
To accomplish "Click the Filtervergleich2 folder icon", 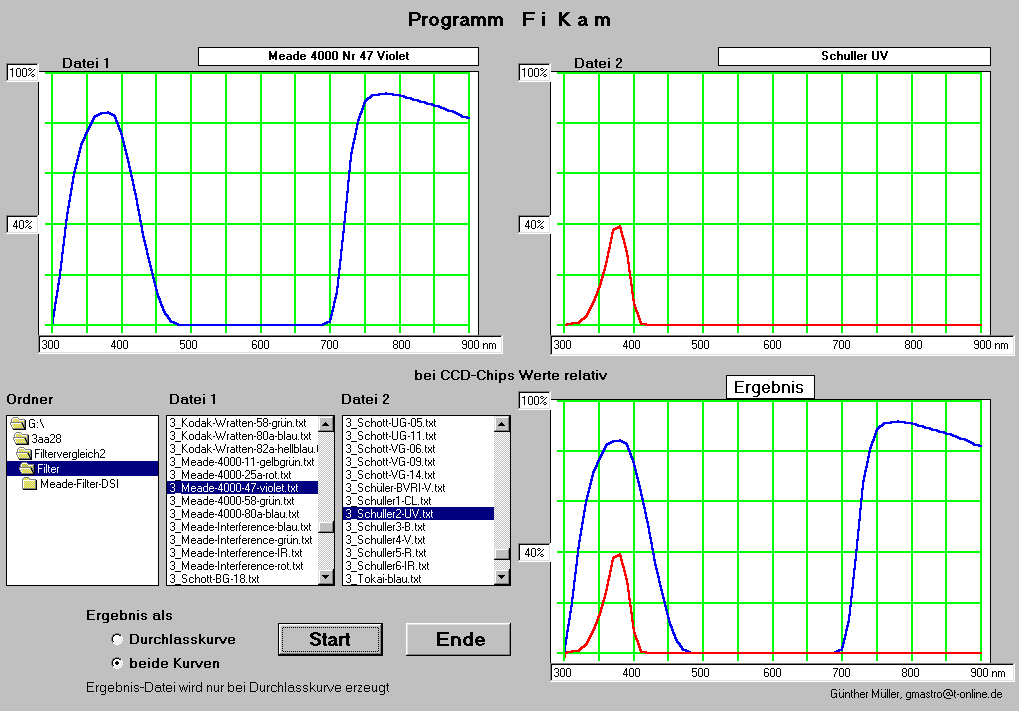I will (x=25, y=454).
